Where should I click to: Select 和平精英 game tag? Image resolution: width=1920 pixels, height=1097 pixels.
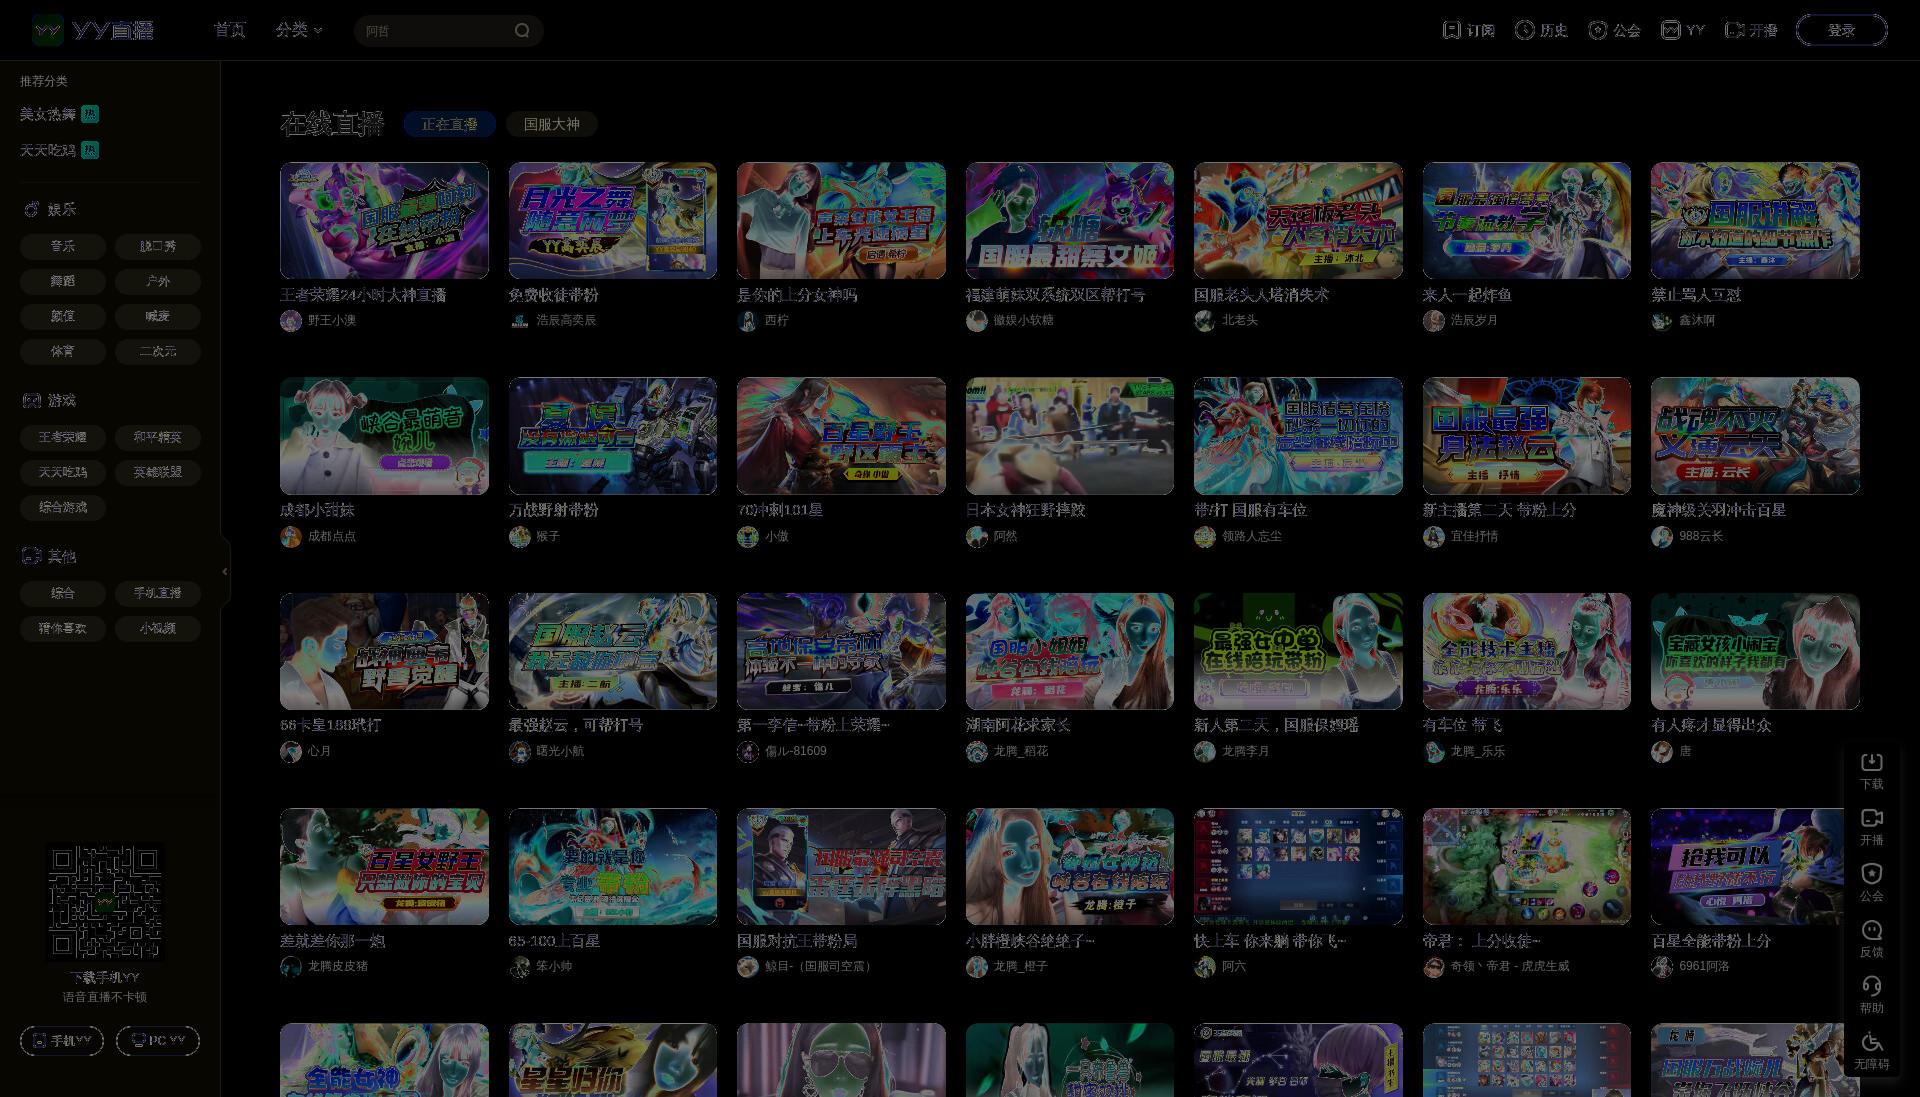click(158, 437)
